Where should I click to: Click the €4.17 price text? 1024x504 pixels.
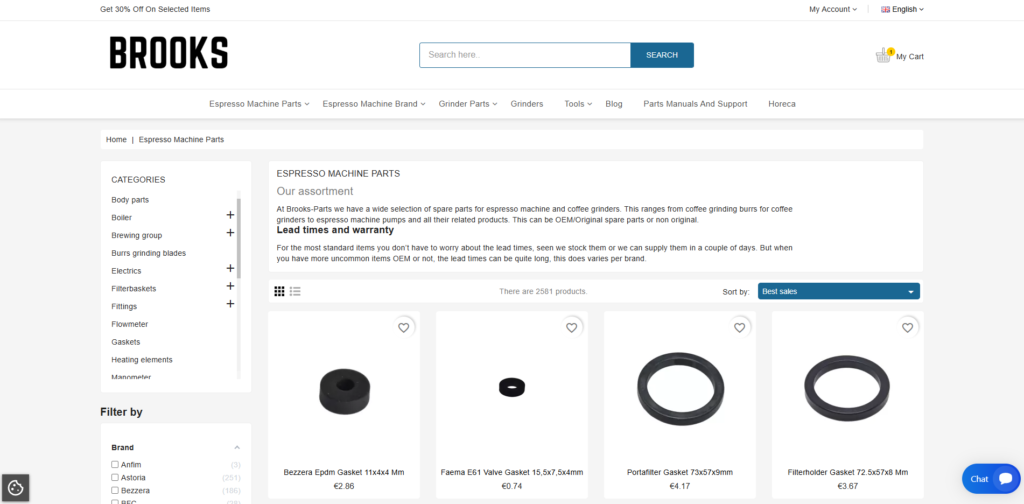click(680, 486)
